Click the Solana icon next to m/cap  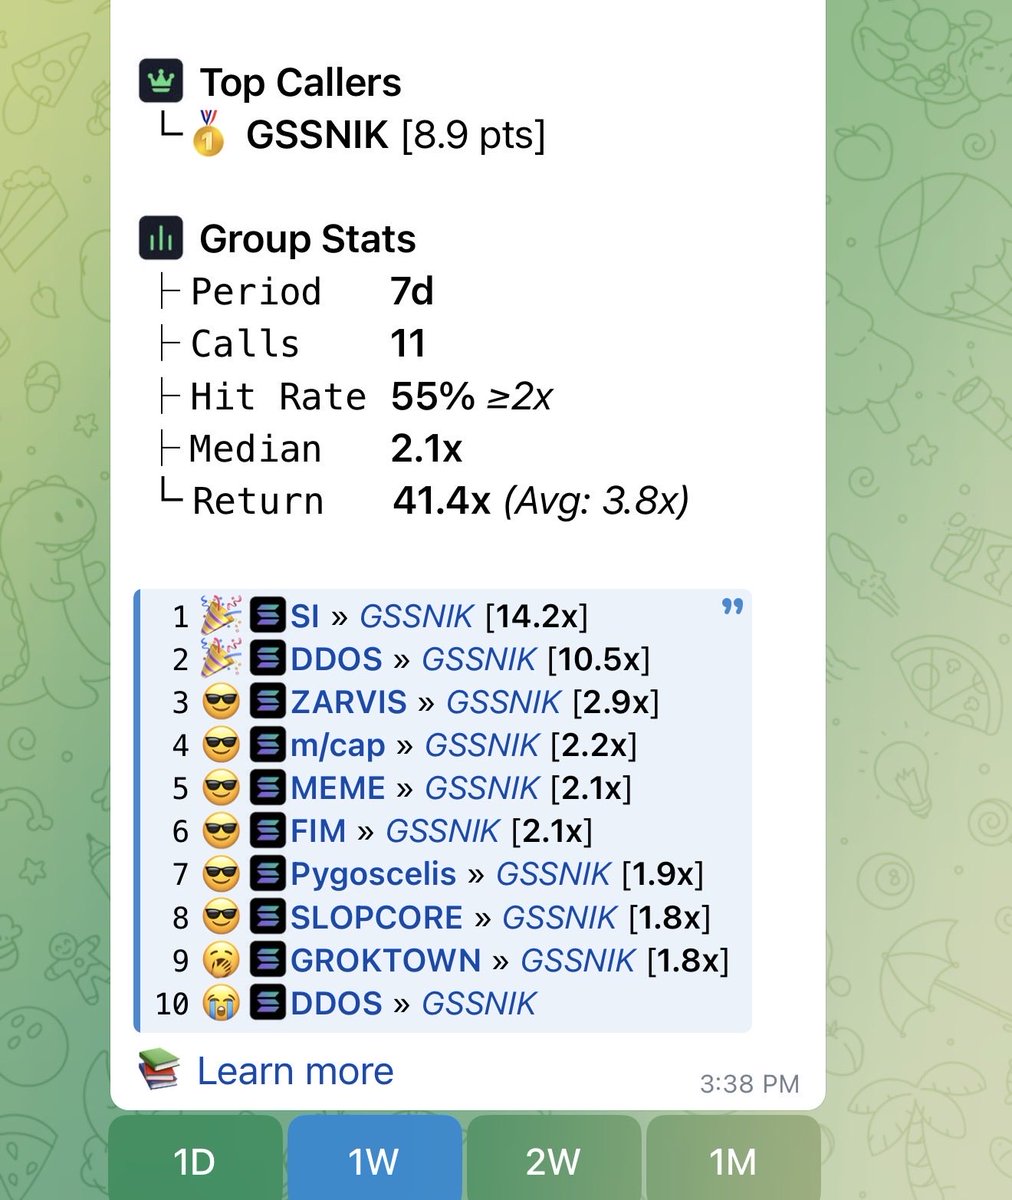268,745
